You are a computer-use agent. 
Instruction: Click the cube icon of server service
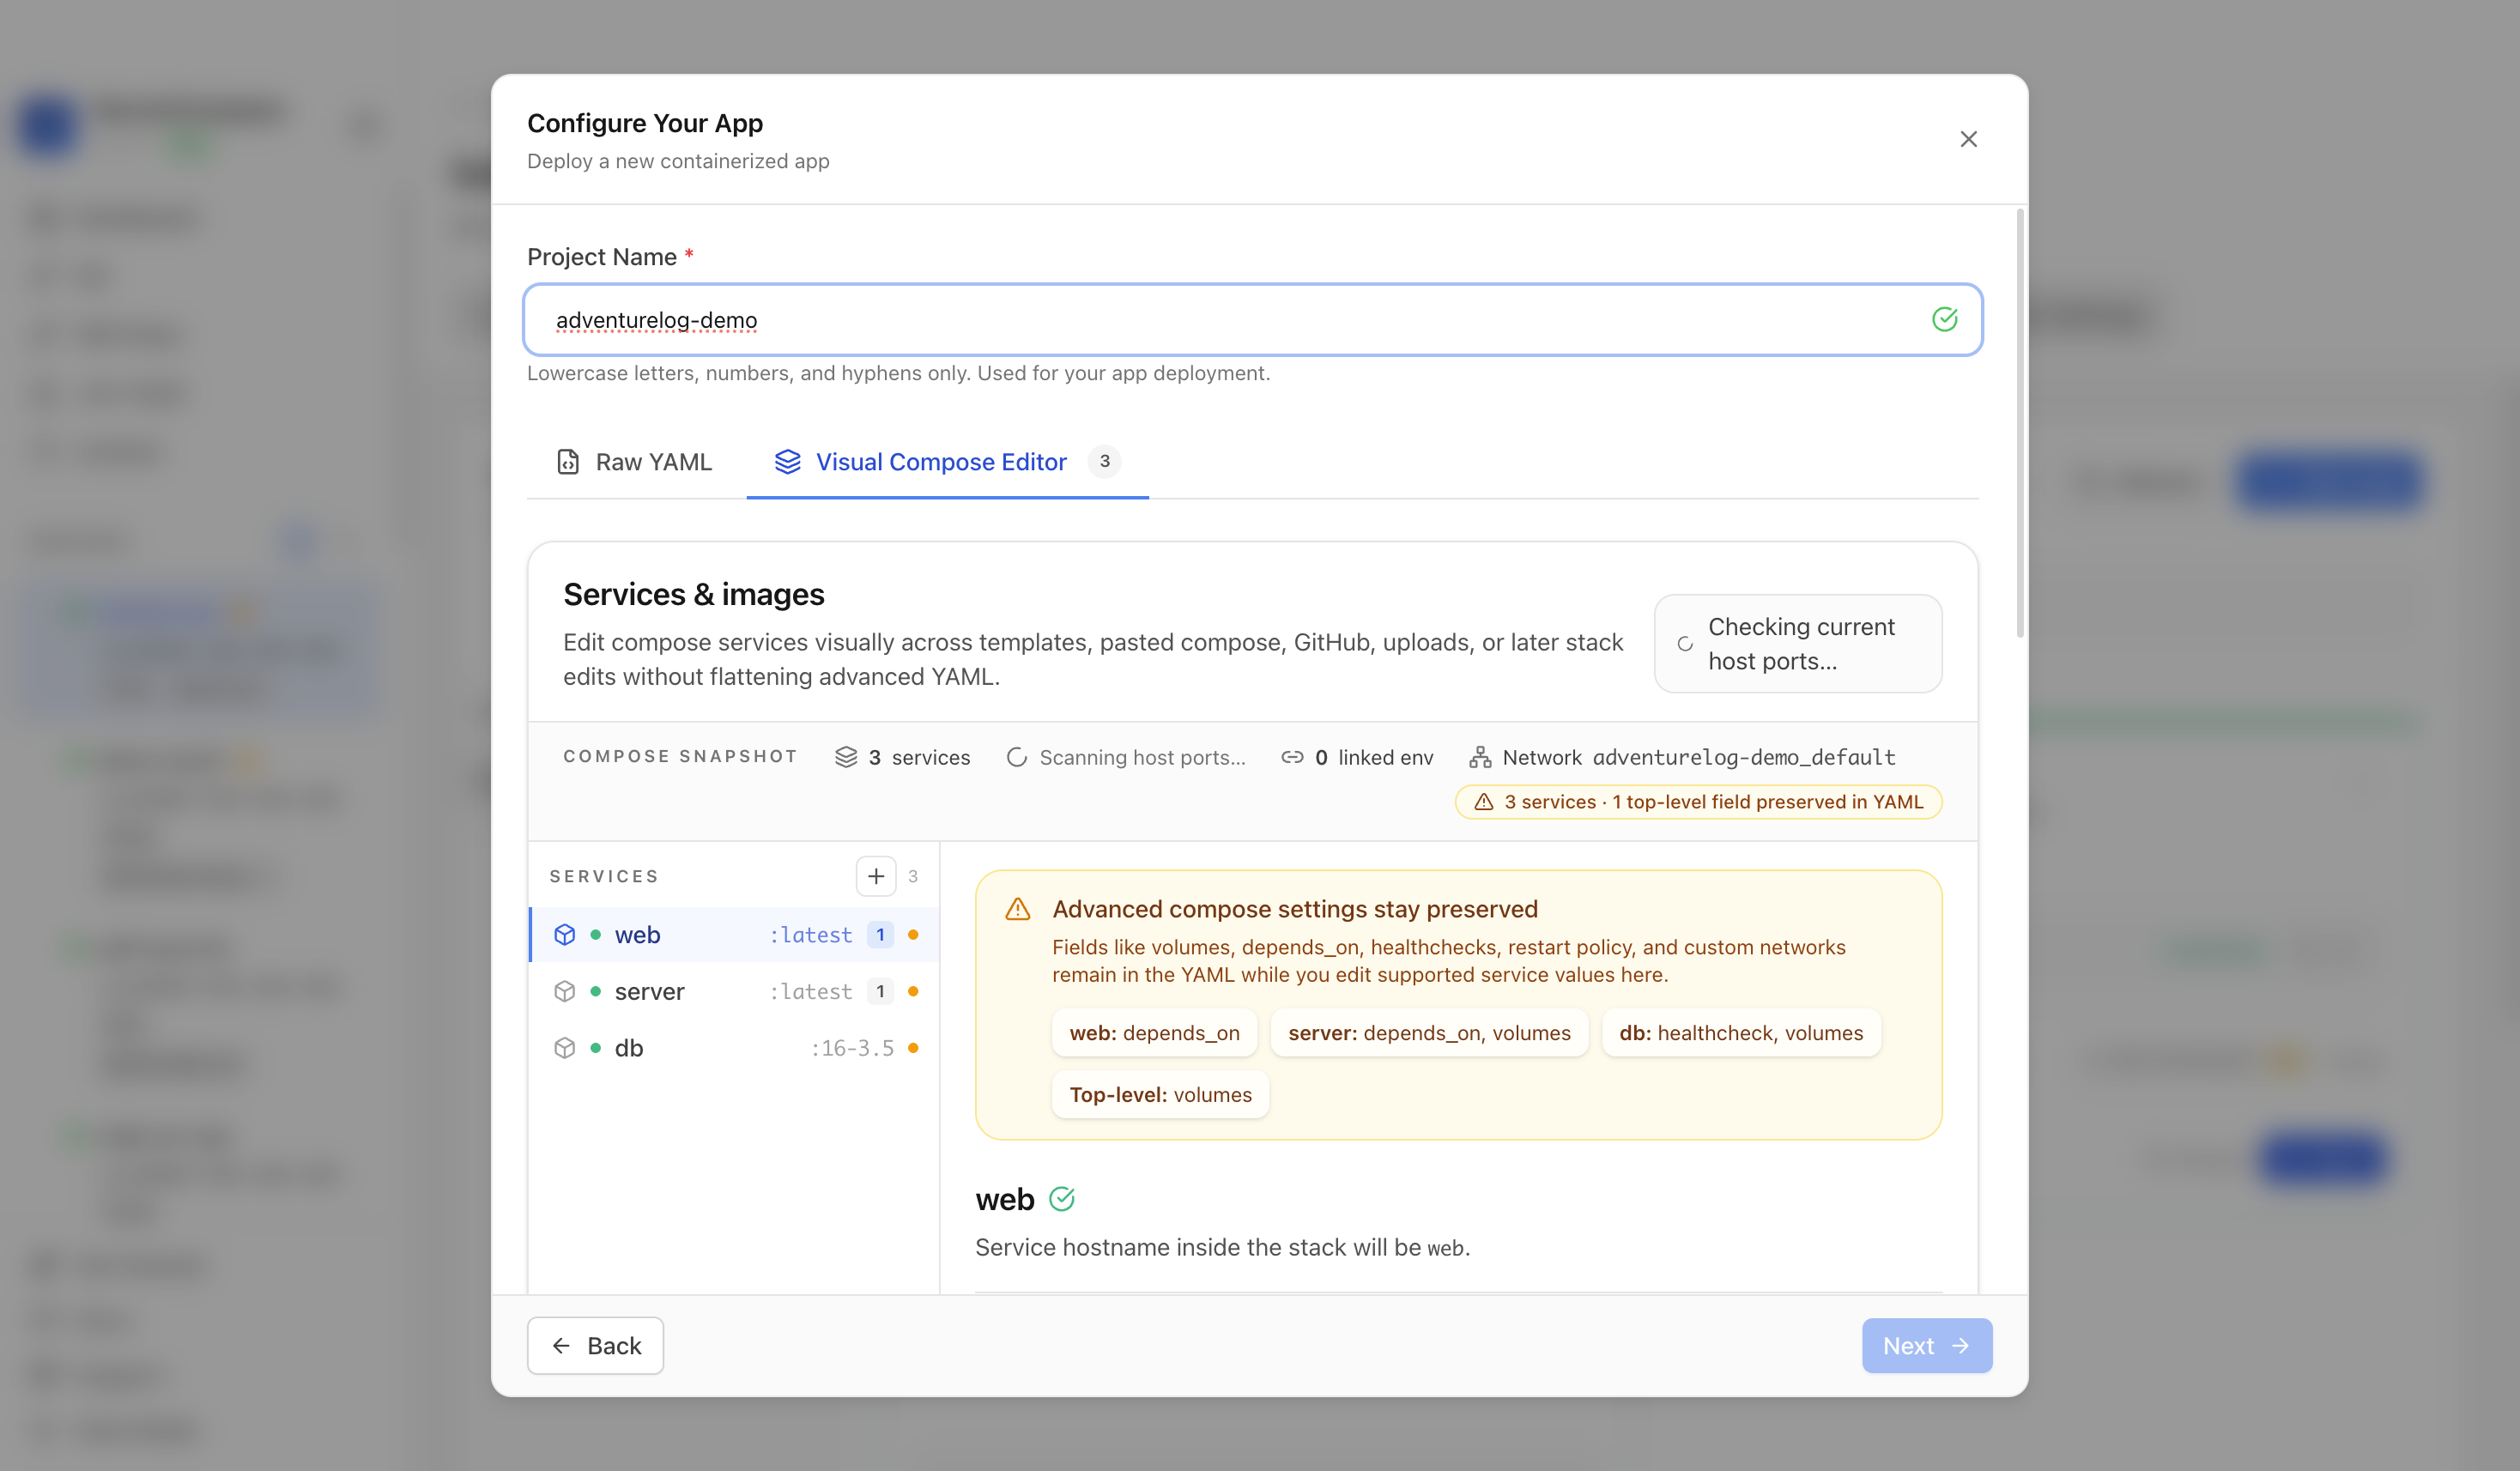click(564, 991)
